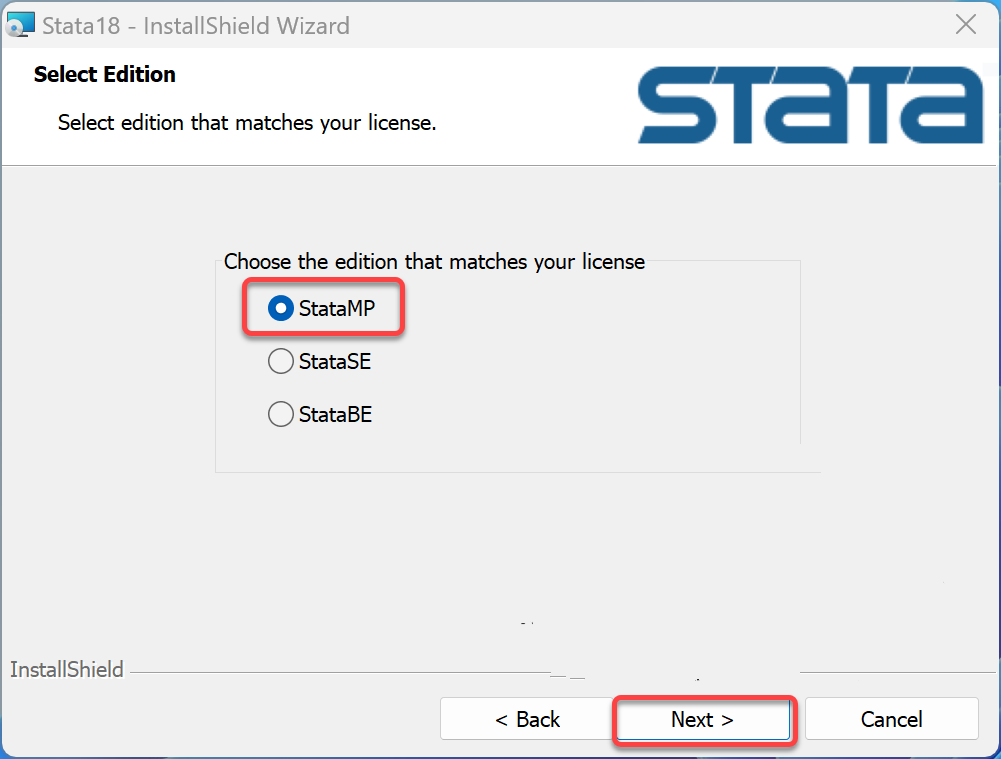
Task: Click empty title bar area beside window title
Action: [638, 26]
